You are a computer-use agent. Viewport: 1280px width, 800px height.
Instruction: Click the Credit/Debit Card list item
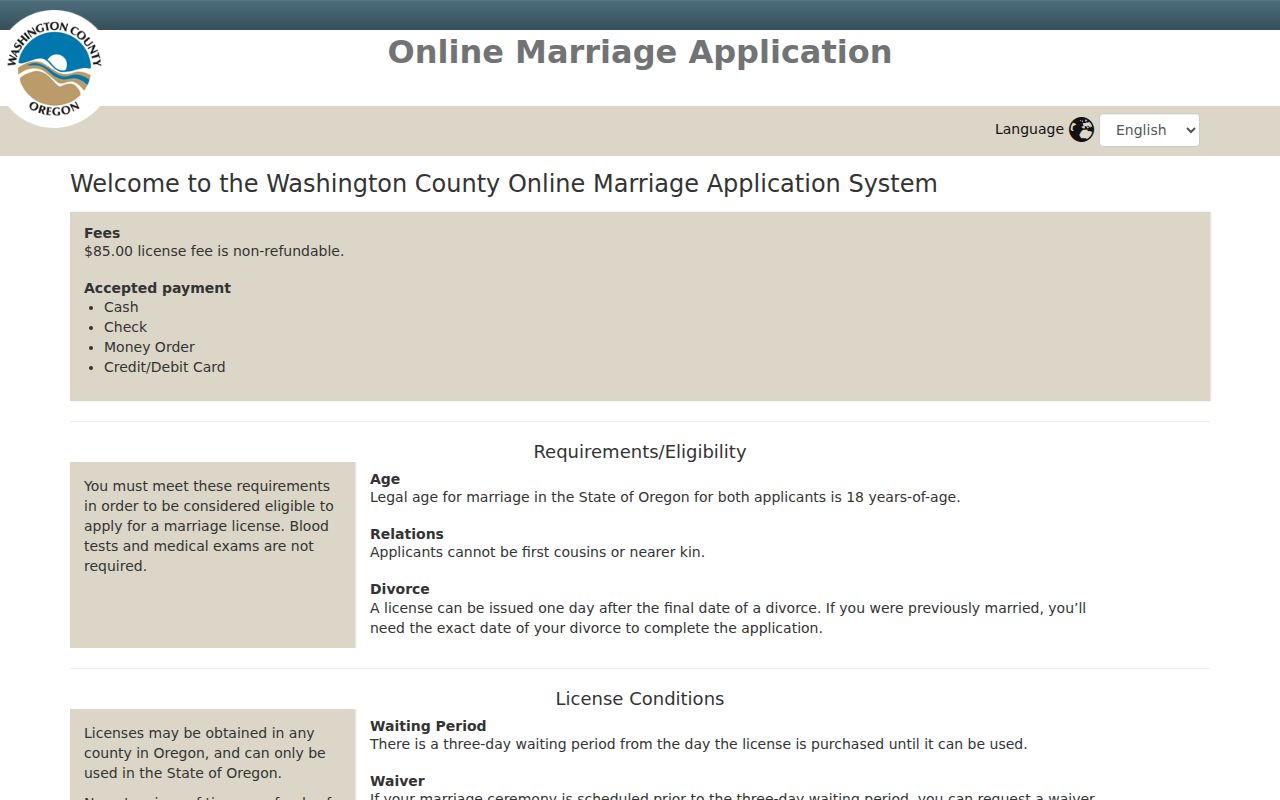click(x=165, y=367)
